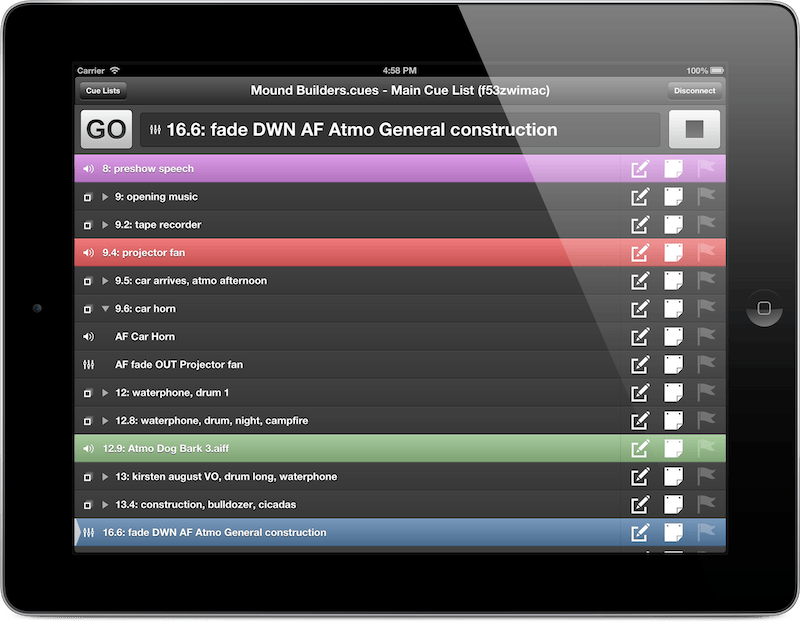Expand the '9: opening music' group
Image resolution: width=800 pixels, height=627 pixels.
point(107,197)
